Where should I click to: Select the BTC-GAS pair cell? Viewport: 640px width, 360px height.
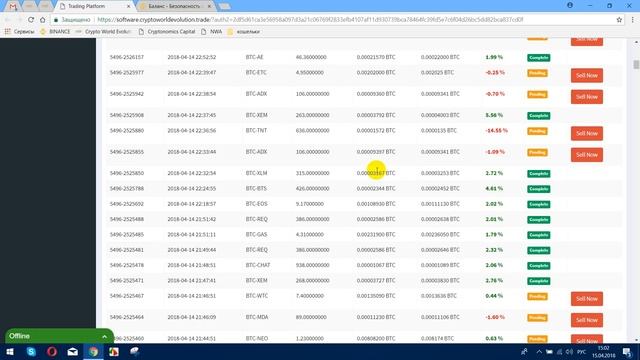click(x=256, y=234)
